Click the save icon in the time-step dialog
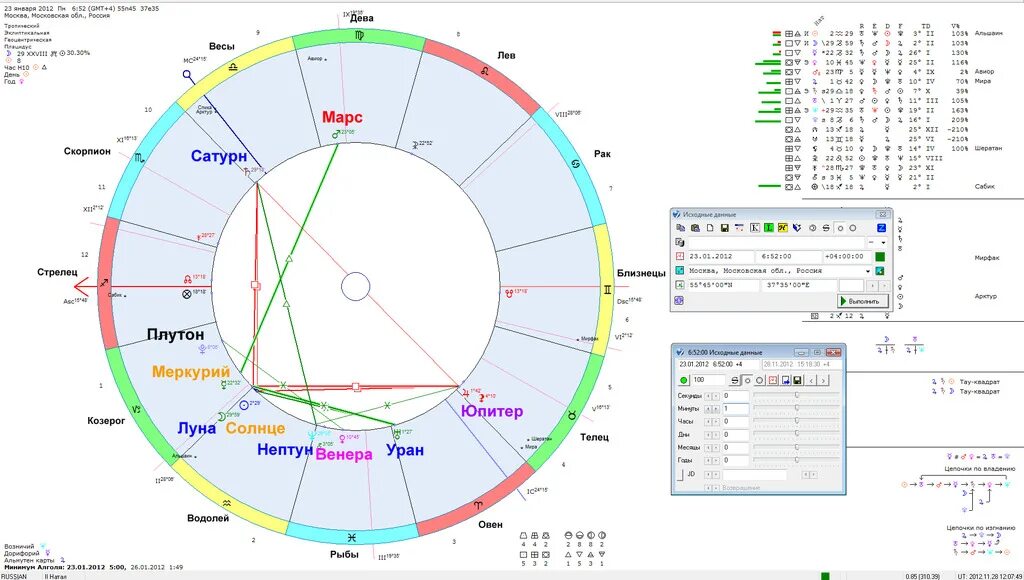 pyautogui.click(x=797, y=379)
